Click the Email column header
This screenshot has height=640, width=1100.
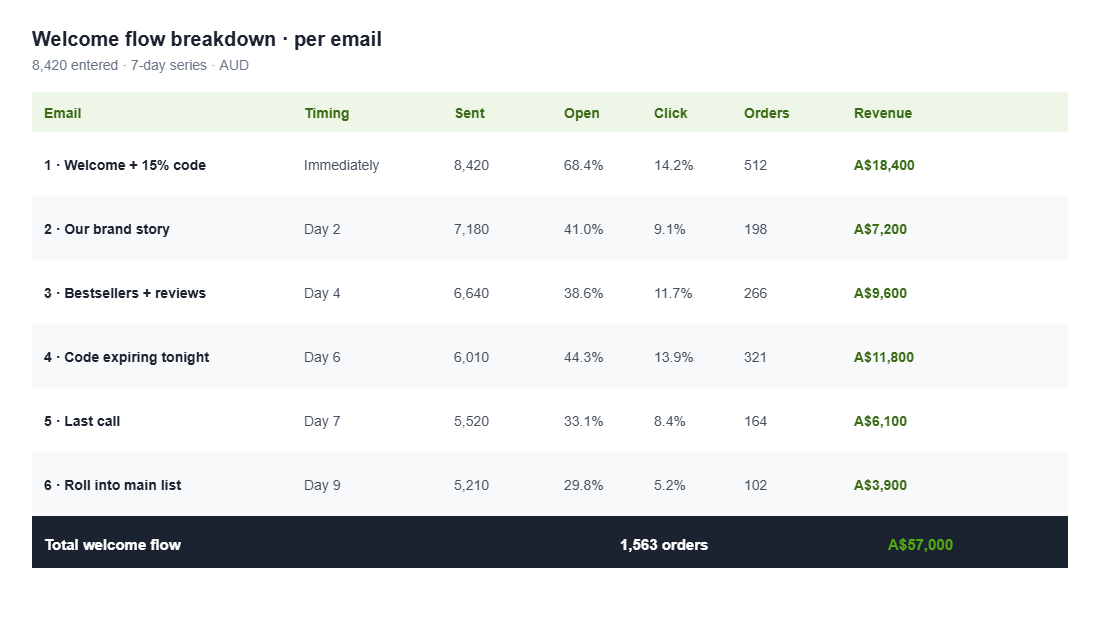(x=62, y=113)
